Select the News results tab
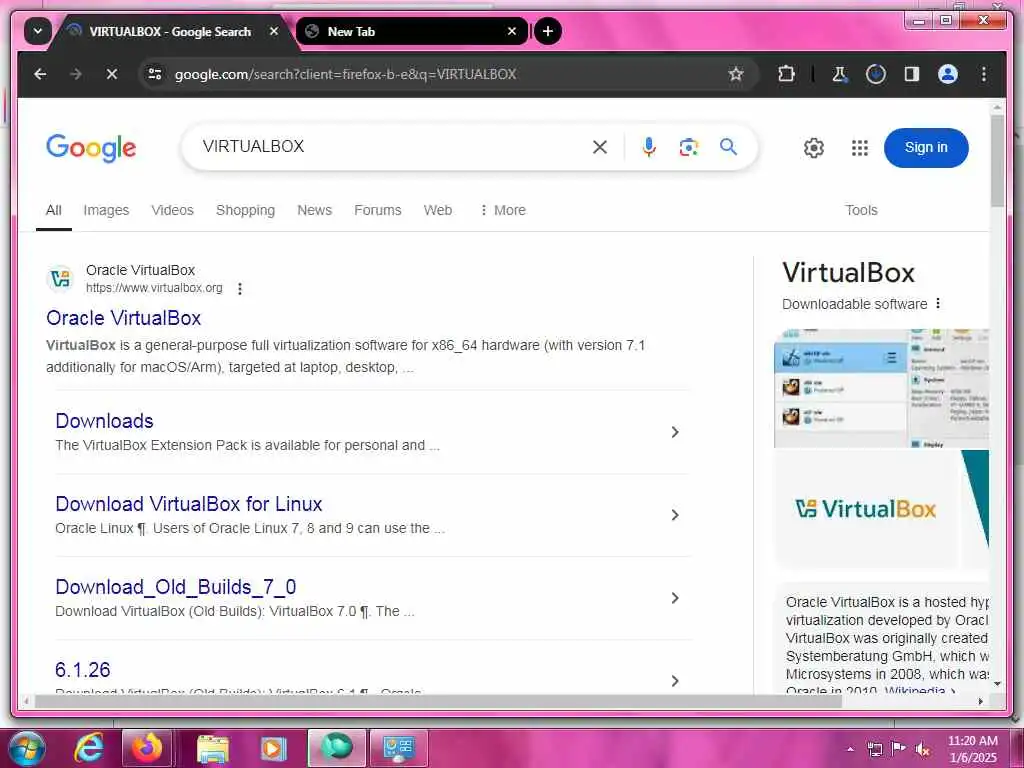This screenshot has width=1024, height=768. click(x=314, y=210)
